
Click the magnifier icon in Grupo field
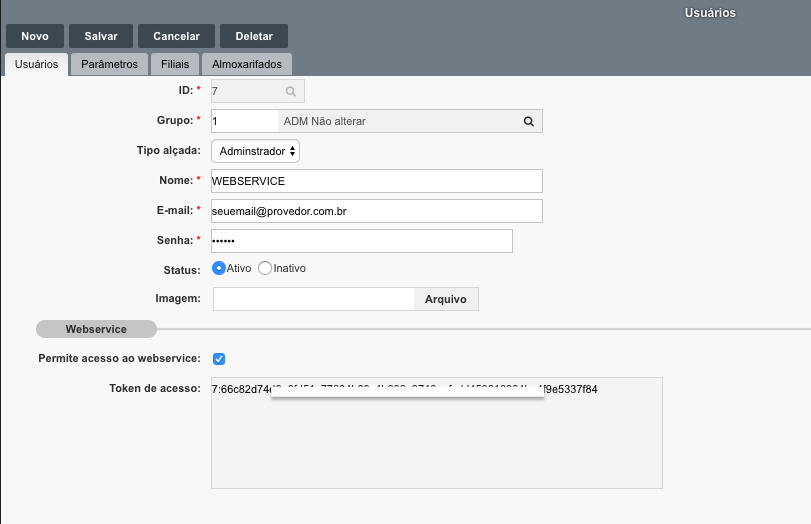pos(528,121)
